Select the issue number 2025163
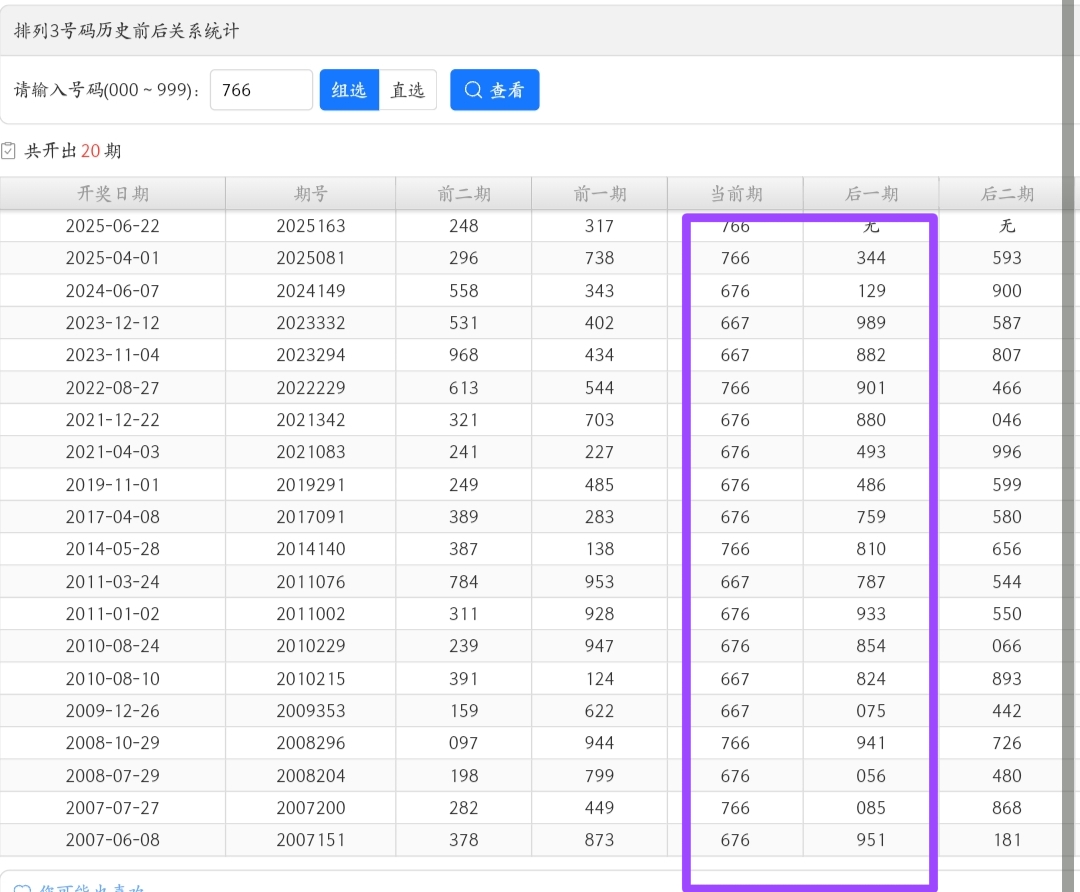 click(311, 226)
